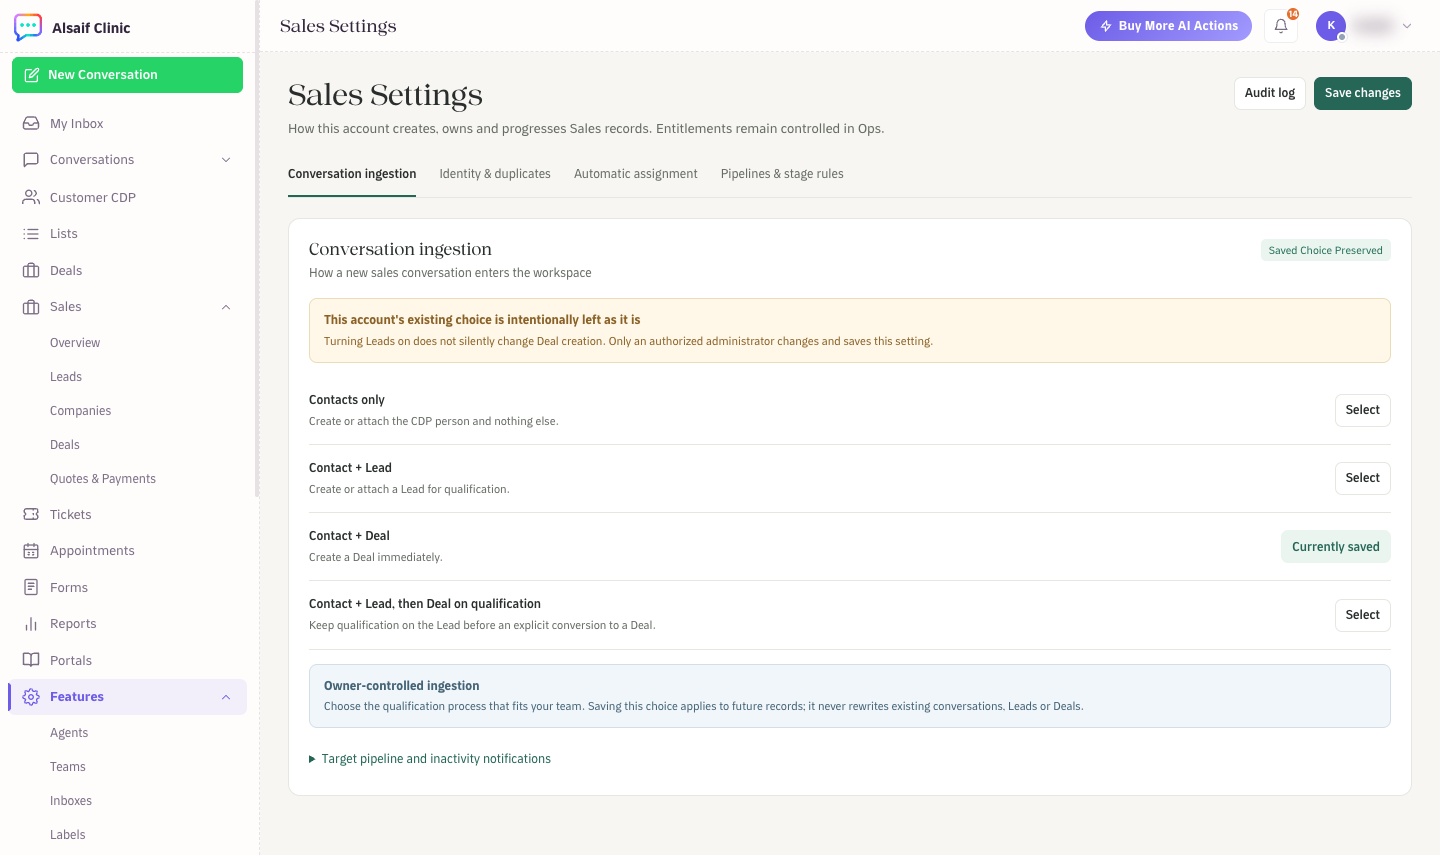Expand Target pipeline and inactivity notifications
Viewport: 1440px width, 855px height.
pyautogui.click(x=430, y=759)
